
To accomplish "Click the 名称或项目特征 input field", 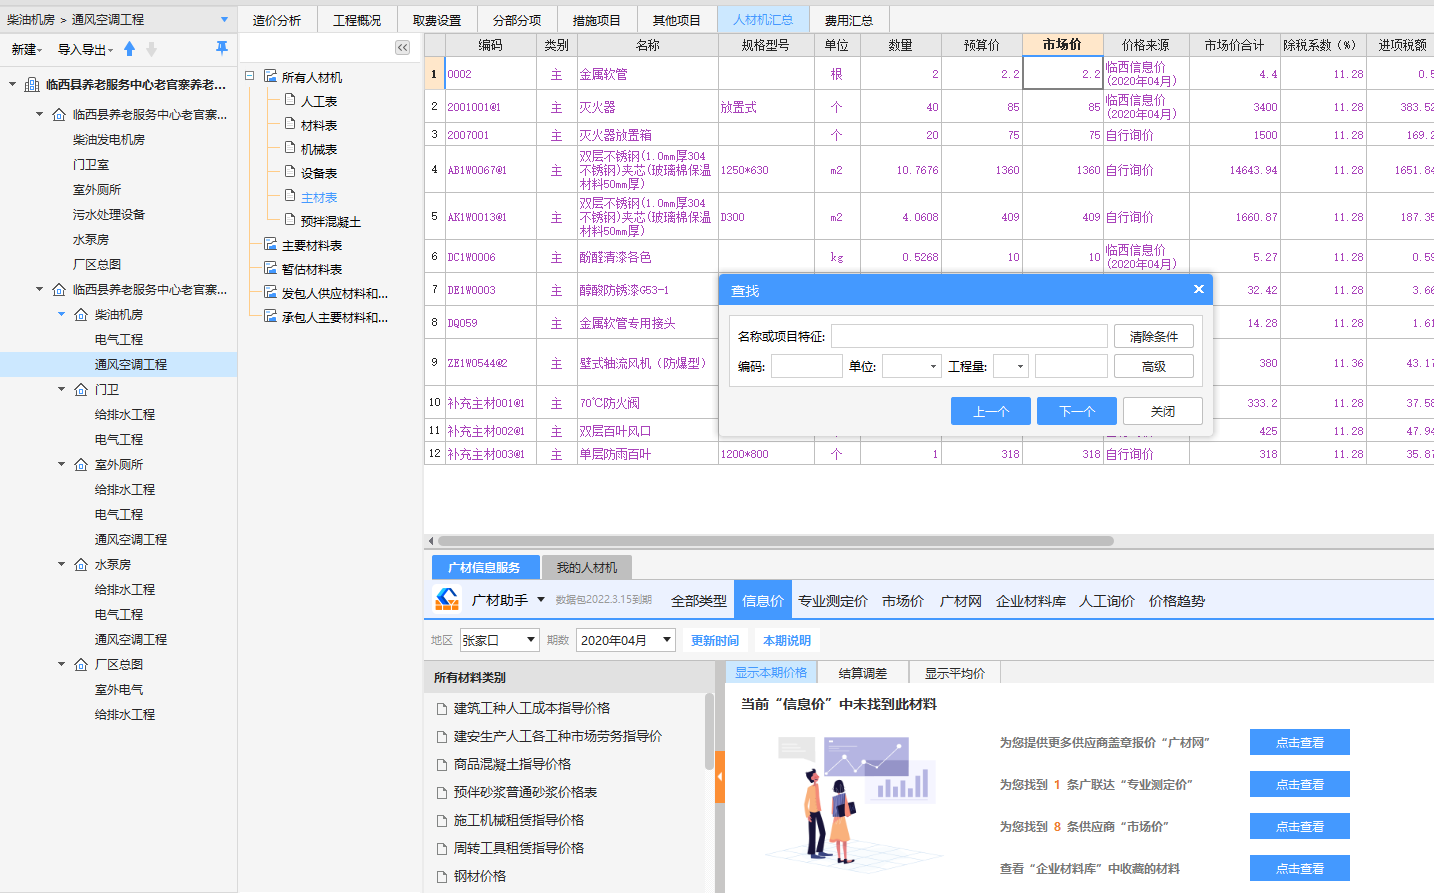I will point(969,336).
